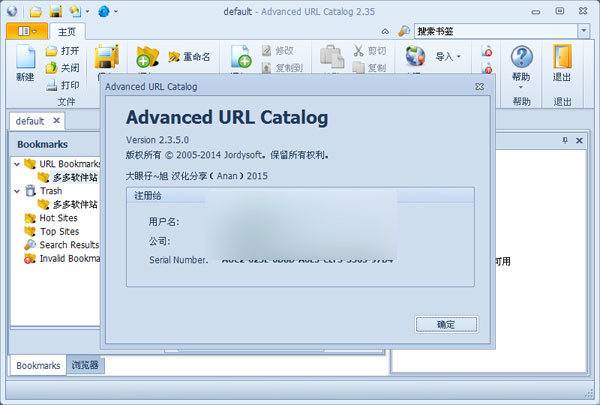Image resolution: width=600 pixels, height=405 pixels.
Task: Close the default document tab
Action: tap(57, 121)
